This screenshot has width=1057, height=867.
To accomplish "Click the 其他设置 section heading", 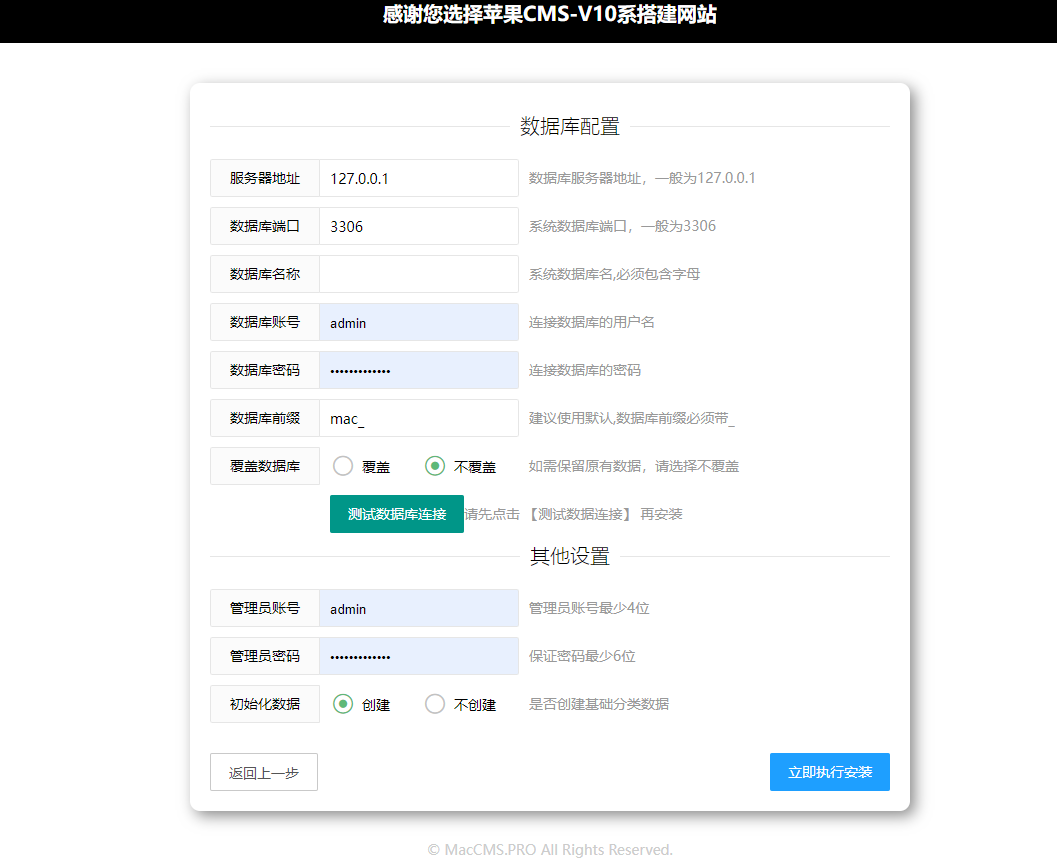I will click(570, 556).
